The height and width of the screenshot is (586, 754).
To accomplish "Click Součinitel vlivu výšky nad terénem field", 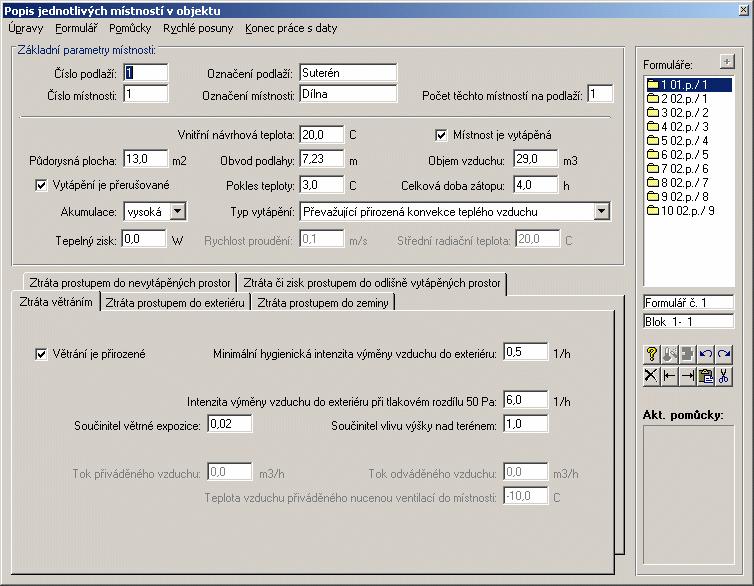I will point(526,424).
